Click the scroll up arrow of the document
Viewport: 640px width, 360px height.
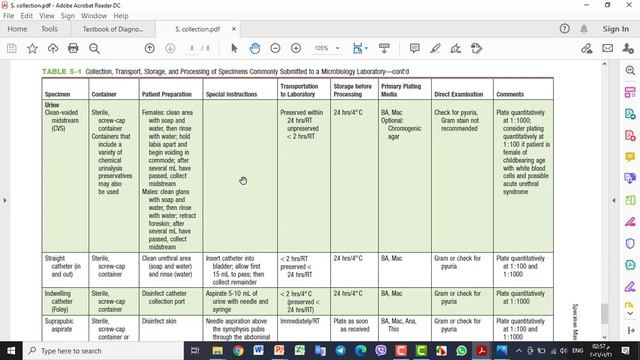(604, 64)
